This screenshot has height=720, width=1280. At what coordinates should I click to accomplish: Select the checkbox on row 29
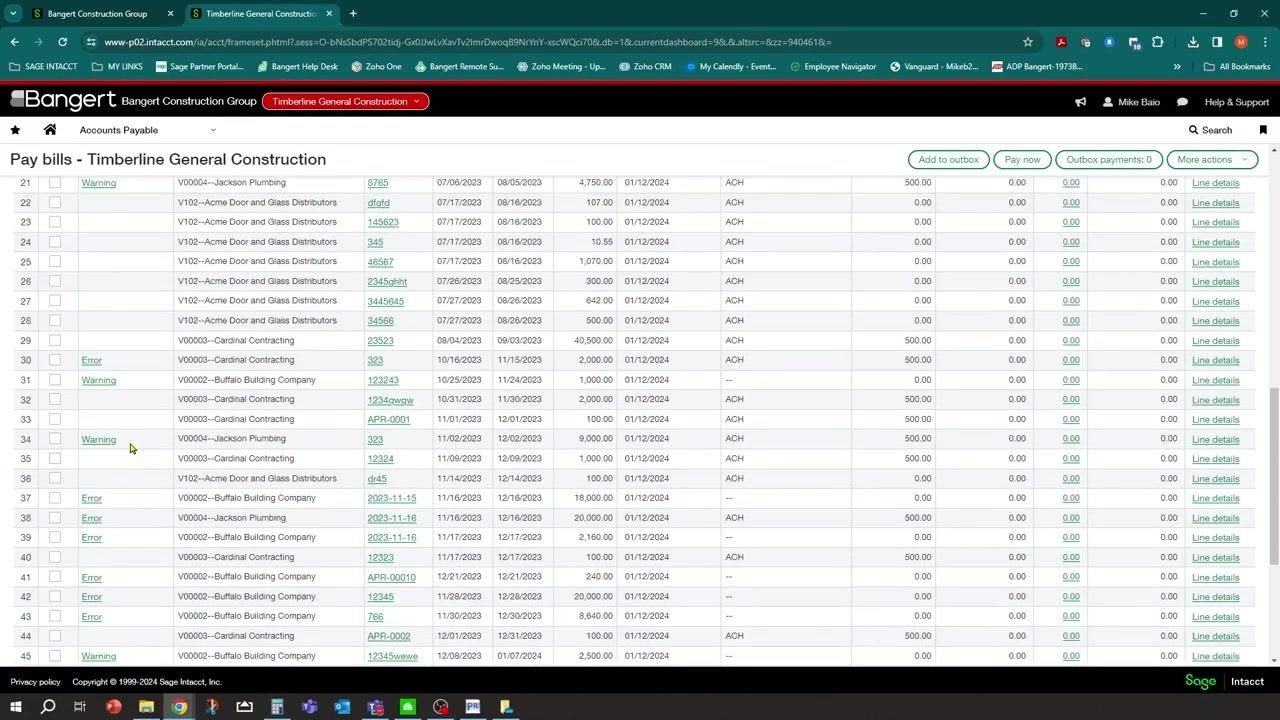click(x=55, y=340)
